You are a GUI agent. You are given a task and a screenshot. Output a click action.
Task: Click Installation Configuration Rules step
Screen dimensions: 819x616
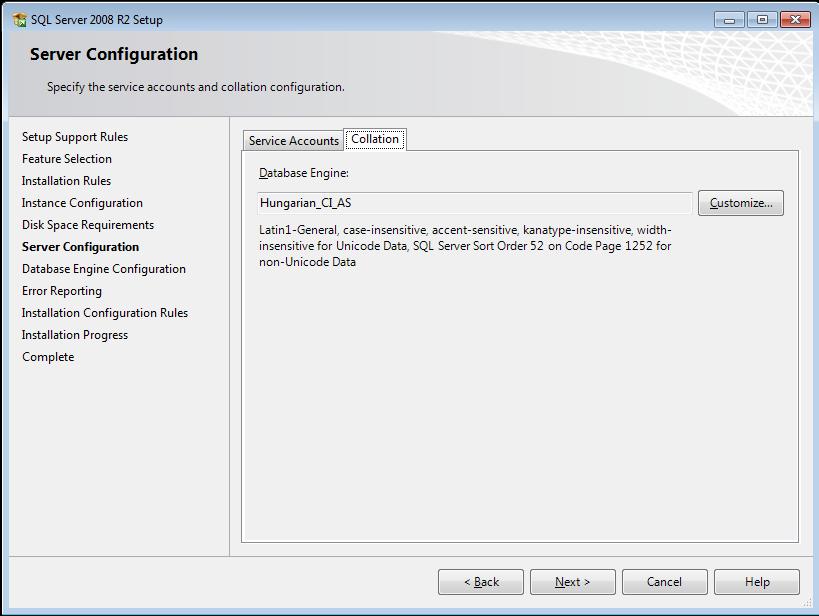[x=104, y=313]
